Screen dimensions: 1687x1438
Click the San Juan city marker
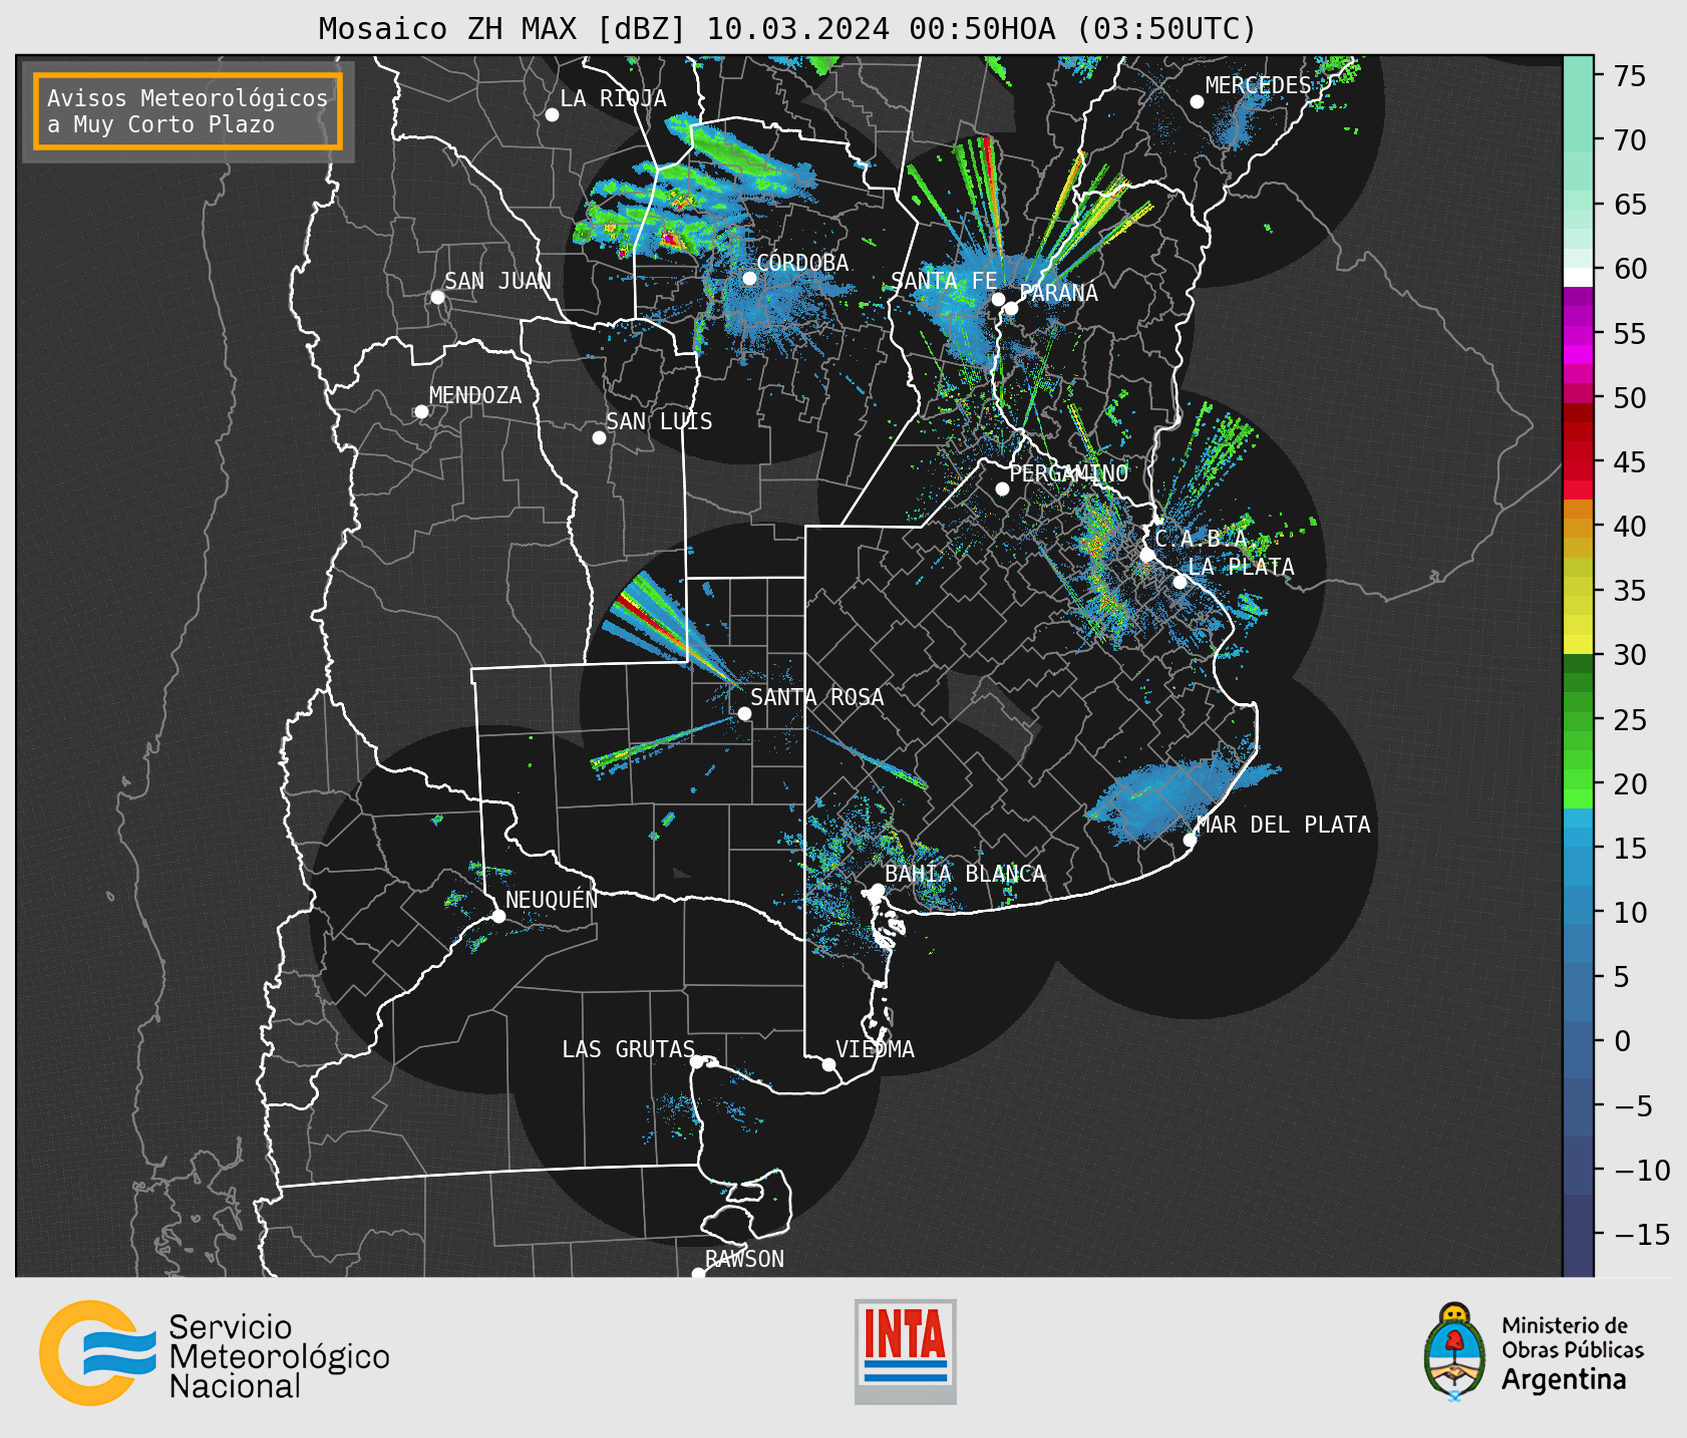tap(437, 297)
